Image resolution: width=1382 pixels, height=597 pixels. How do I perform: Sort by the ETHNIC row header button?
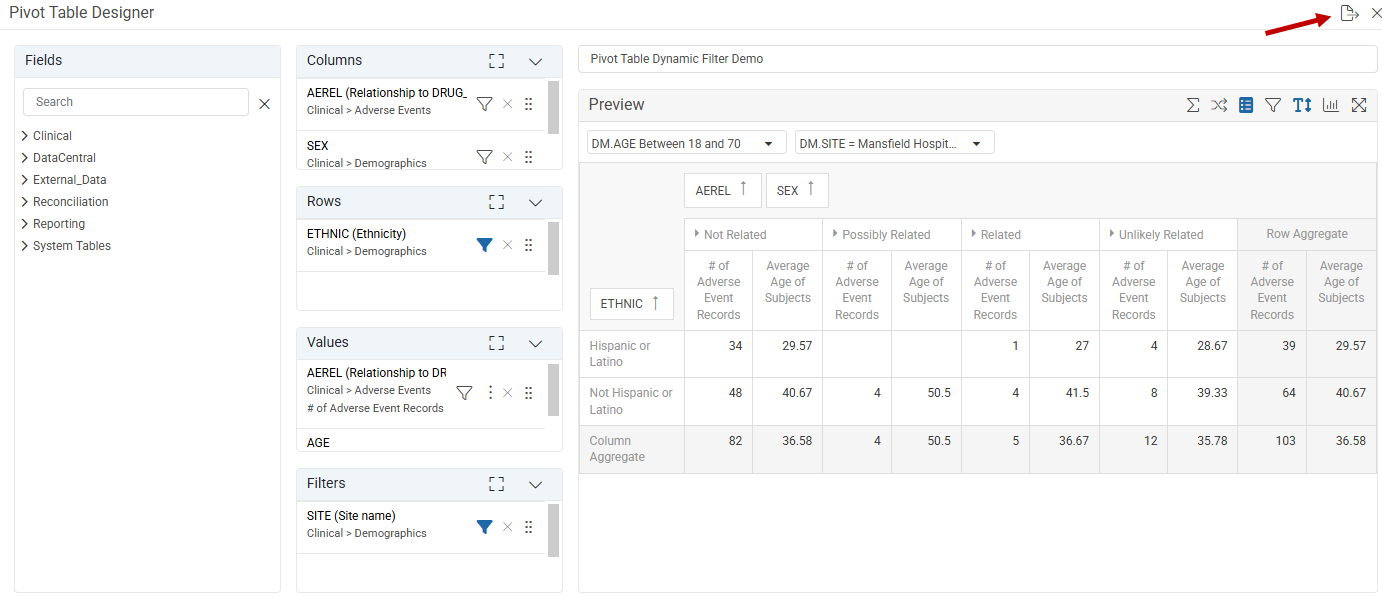click(632, 304)
